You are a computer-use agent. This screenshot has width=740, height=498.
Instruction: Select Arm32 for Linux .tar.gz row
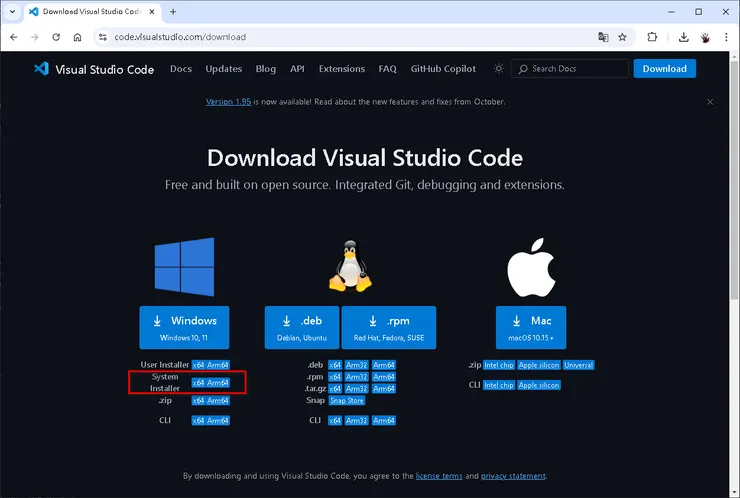[x=356, y=388]
